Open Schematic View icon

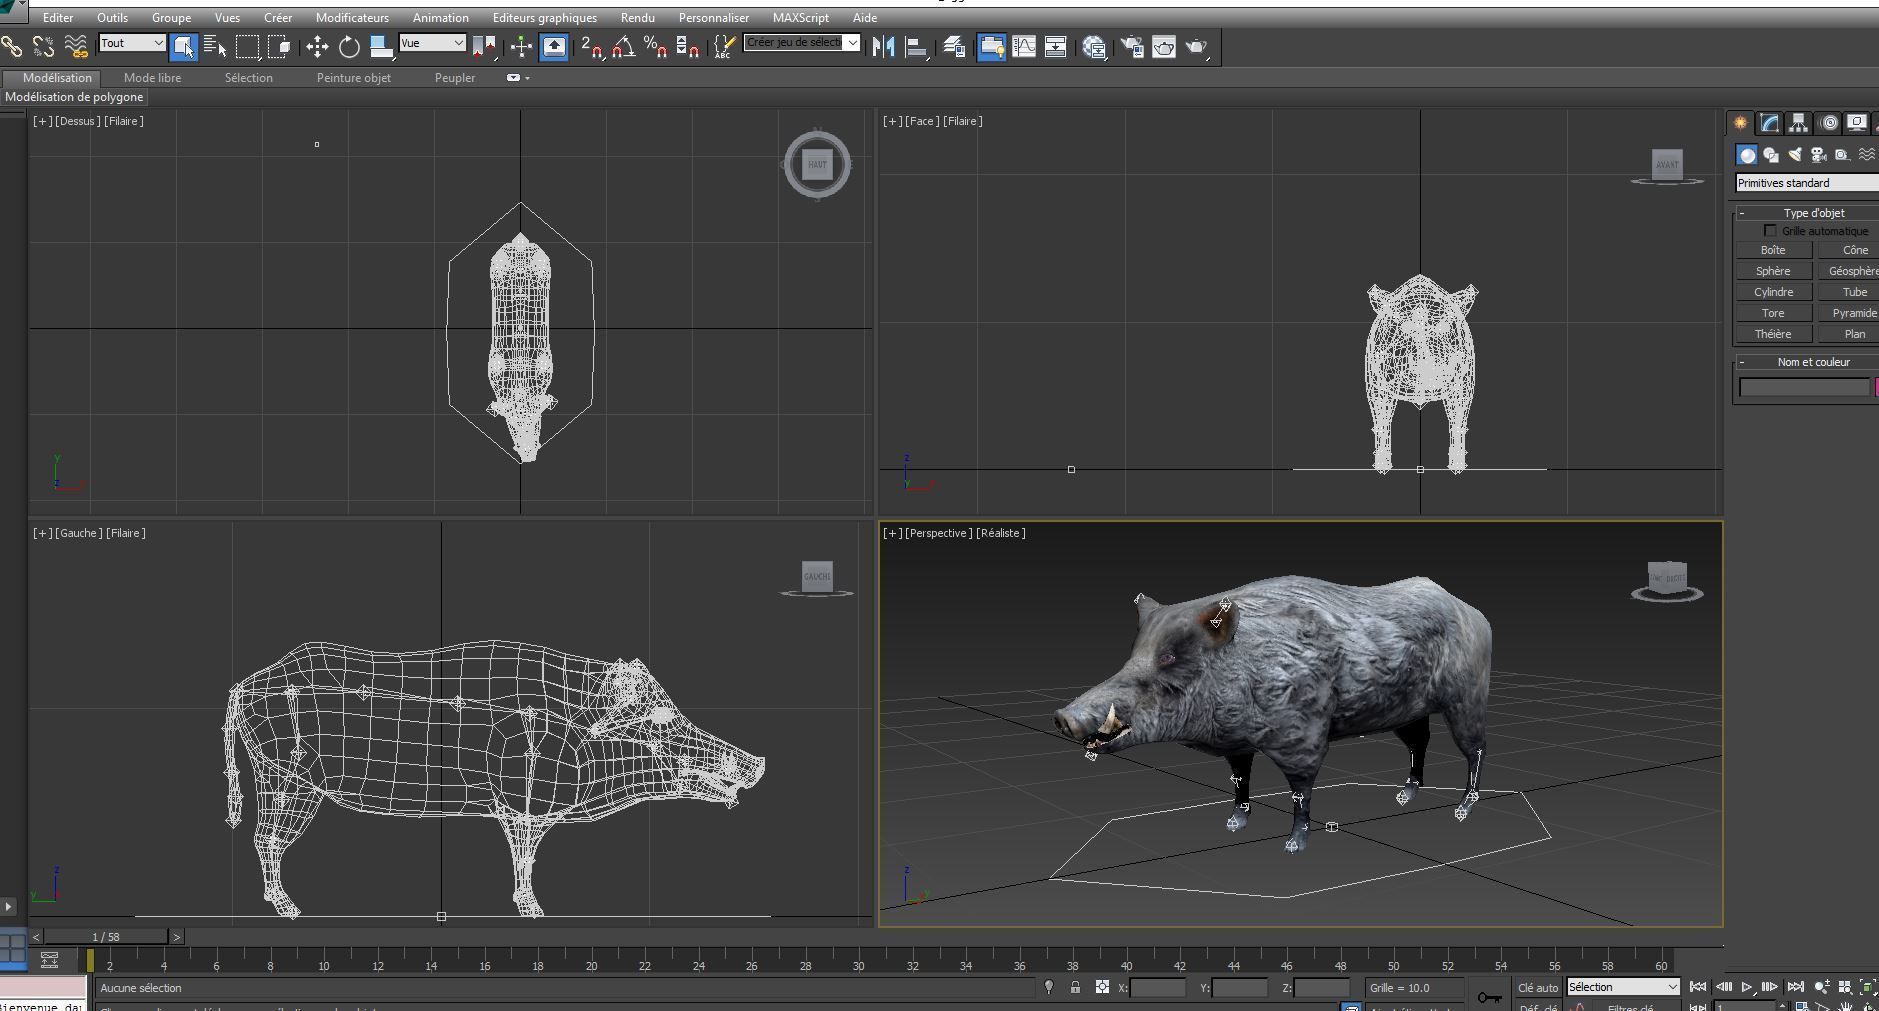point(1056,46)
